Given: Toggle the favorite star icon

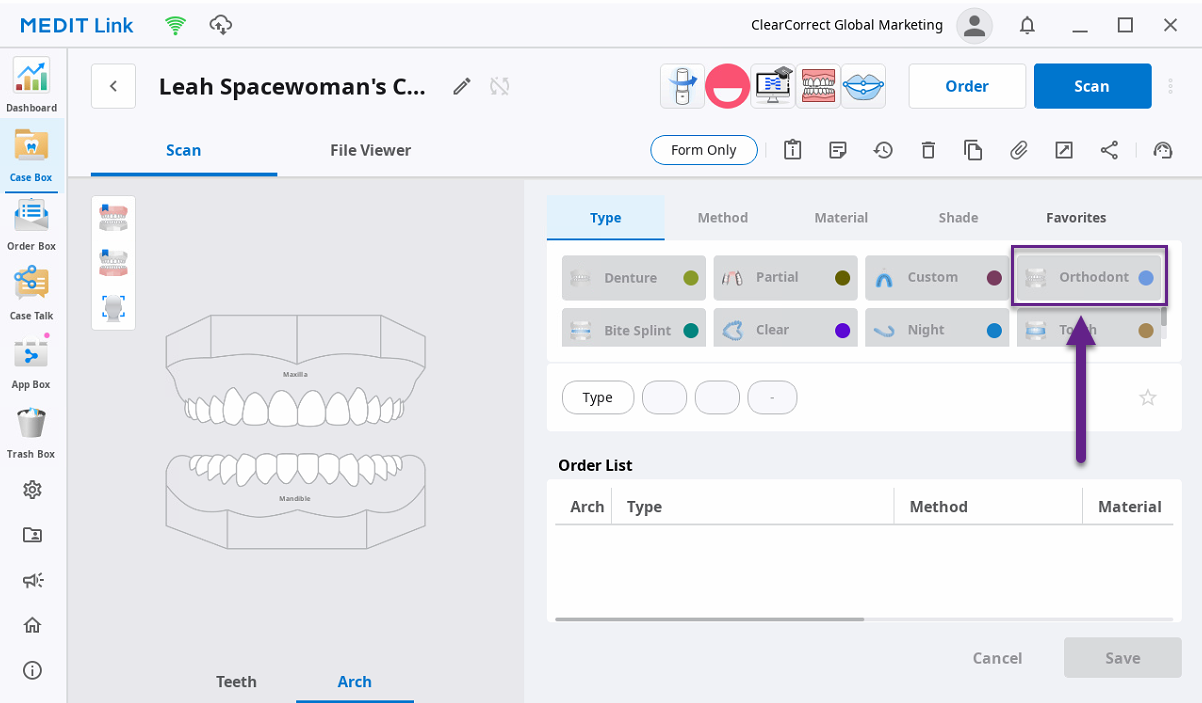Looking at the screenshot, I should 1148,397.
